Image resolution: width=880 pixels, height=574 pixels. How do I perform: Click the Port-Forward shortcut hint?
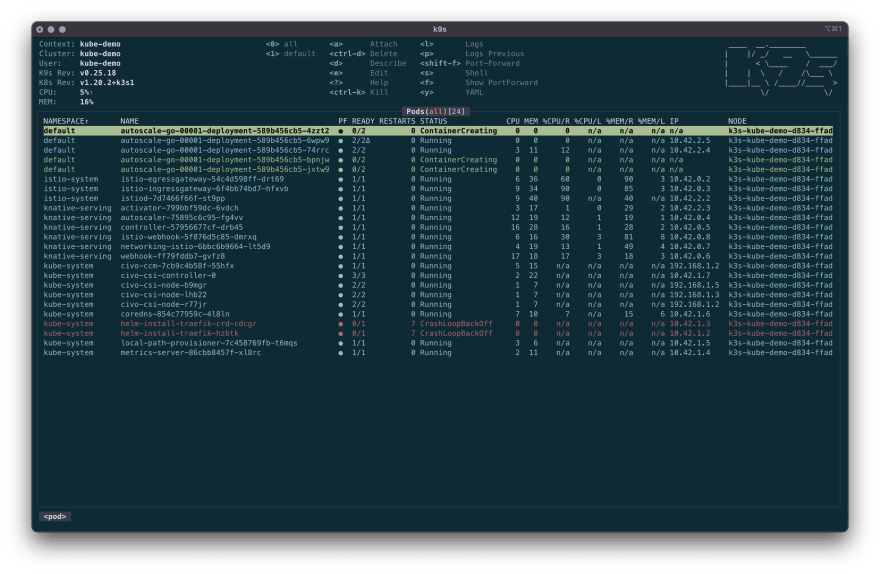(492, 63)
